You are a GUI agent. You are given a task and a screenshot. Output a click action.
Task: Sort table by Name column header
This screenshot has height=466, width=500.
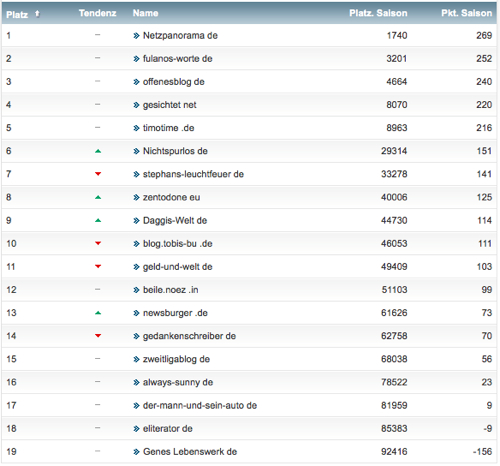pyautogui.click(x=146, y=13)
